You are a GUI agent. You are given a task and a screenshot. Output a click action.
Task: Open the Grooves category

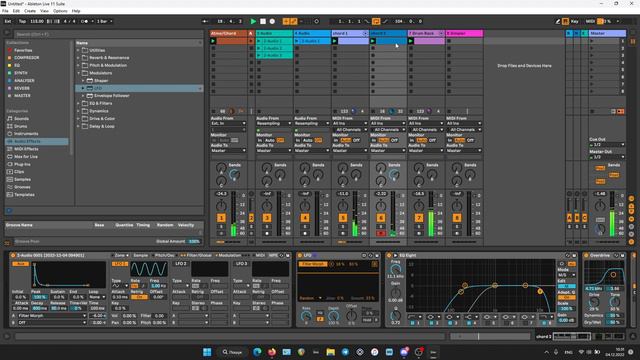22,187
